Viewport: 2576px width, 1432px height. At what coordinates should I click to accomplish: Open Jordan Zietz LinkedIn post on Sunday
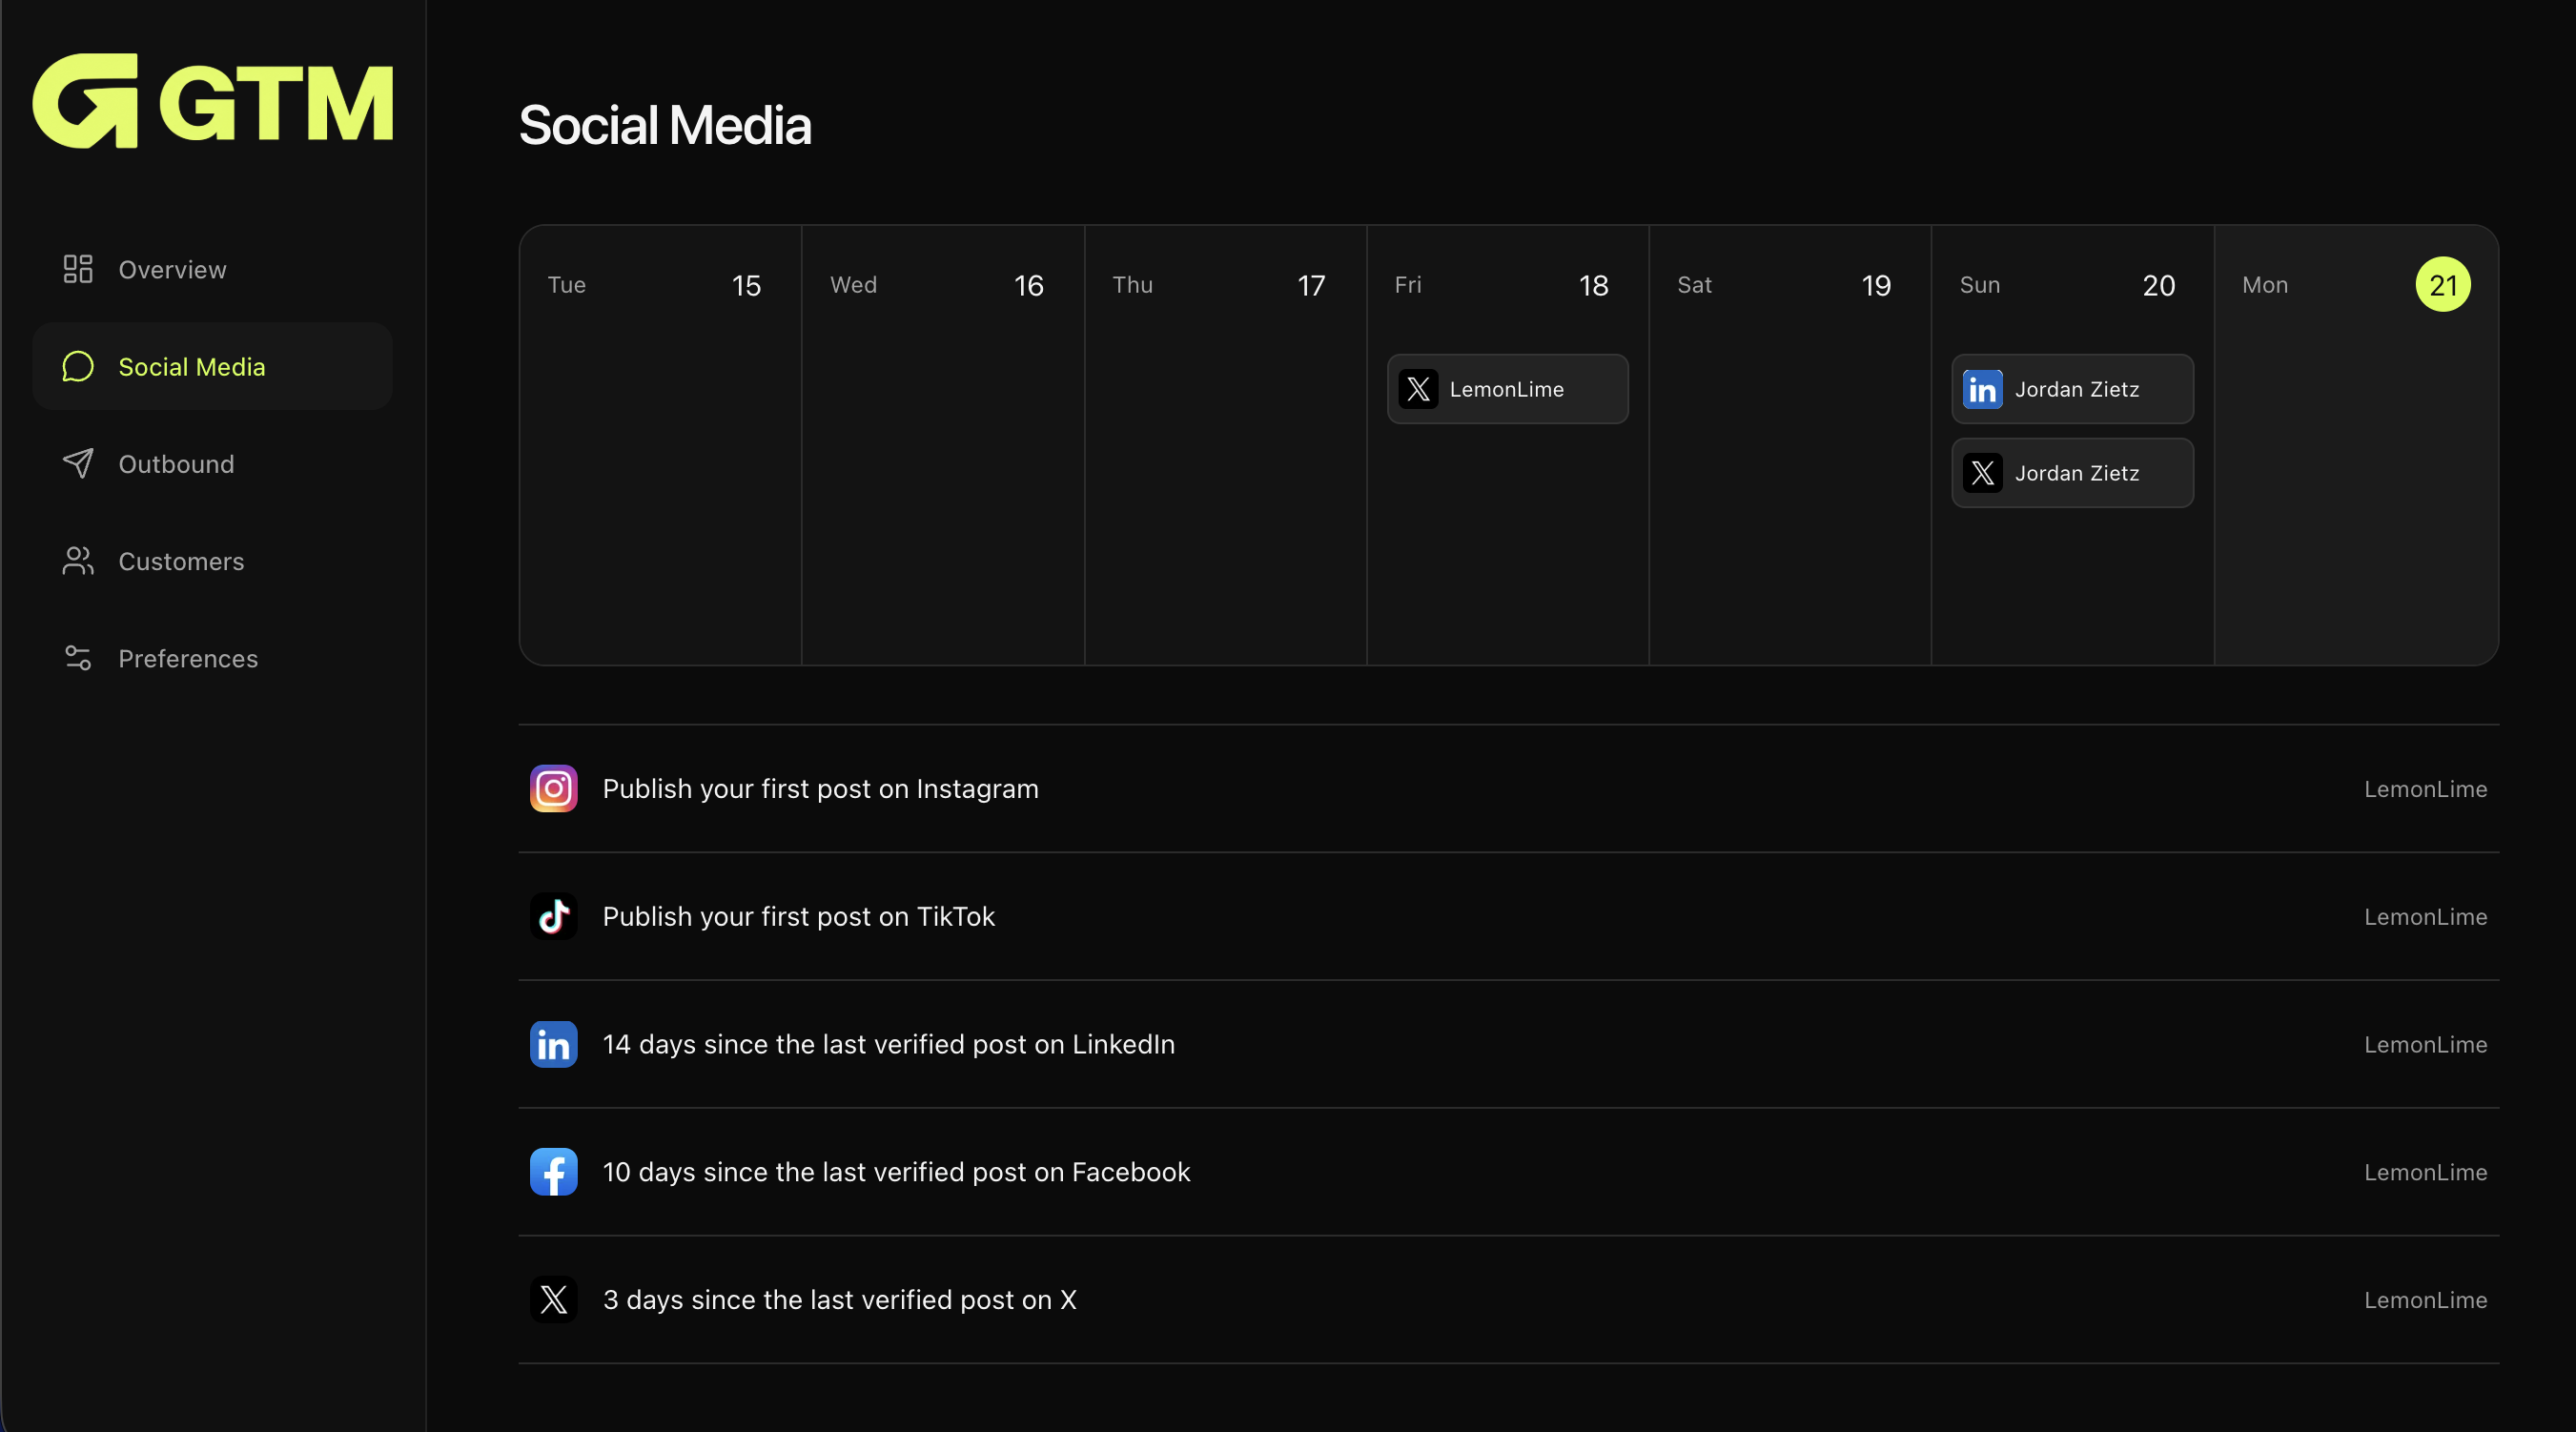pyautogui.click(x=2072, y=389)
